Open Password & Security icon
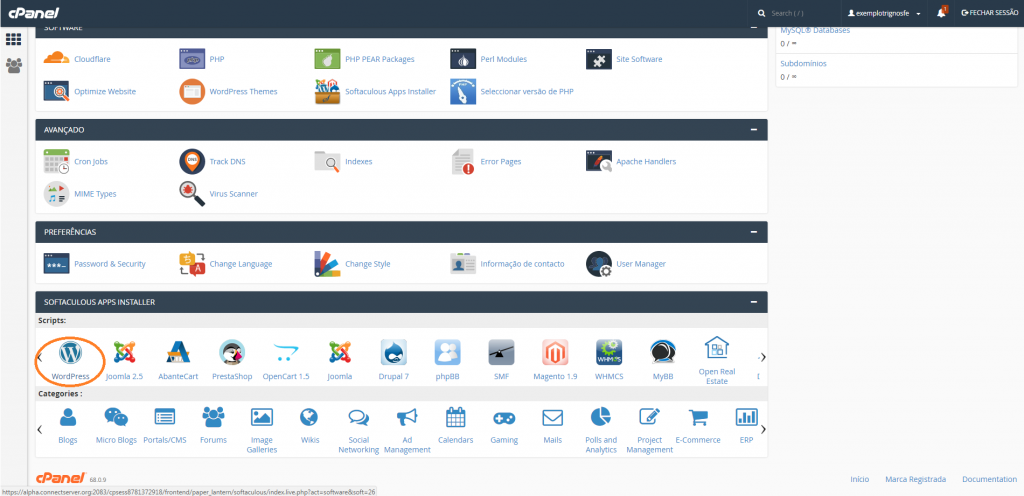The image size is (1024, 496). pos(56,264)
